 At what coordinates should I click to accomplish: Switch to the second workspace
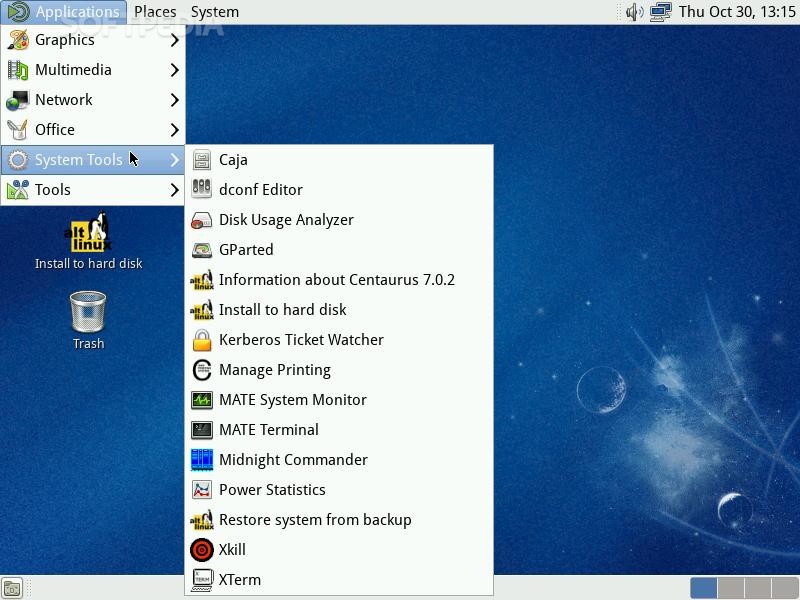pyautogui.click(x=731, y=588)
